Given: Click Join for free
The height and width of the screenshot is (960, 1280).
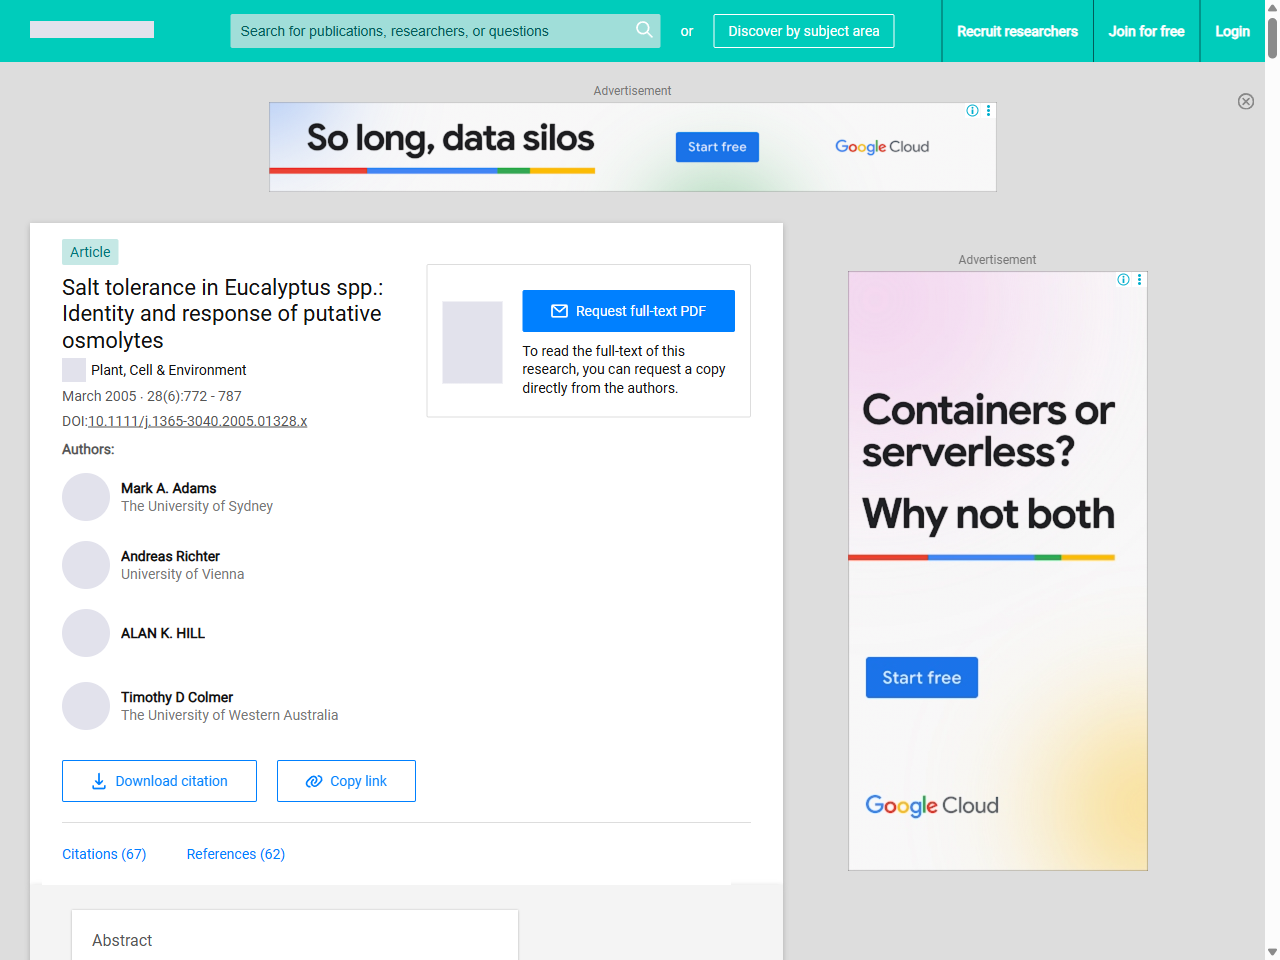Looking at the screenshot, I should pyautogui.click(x=1146, y=31).
